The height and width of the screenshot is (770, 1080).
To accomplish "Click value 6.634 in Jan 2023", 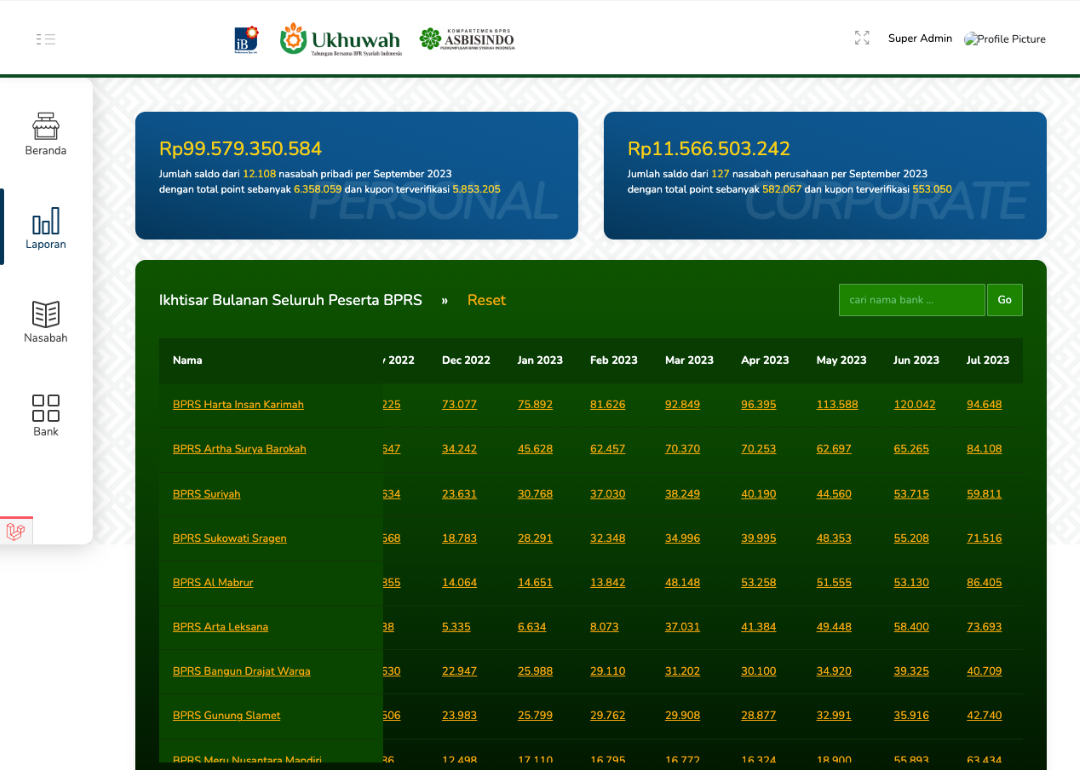I will 532,627.
